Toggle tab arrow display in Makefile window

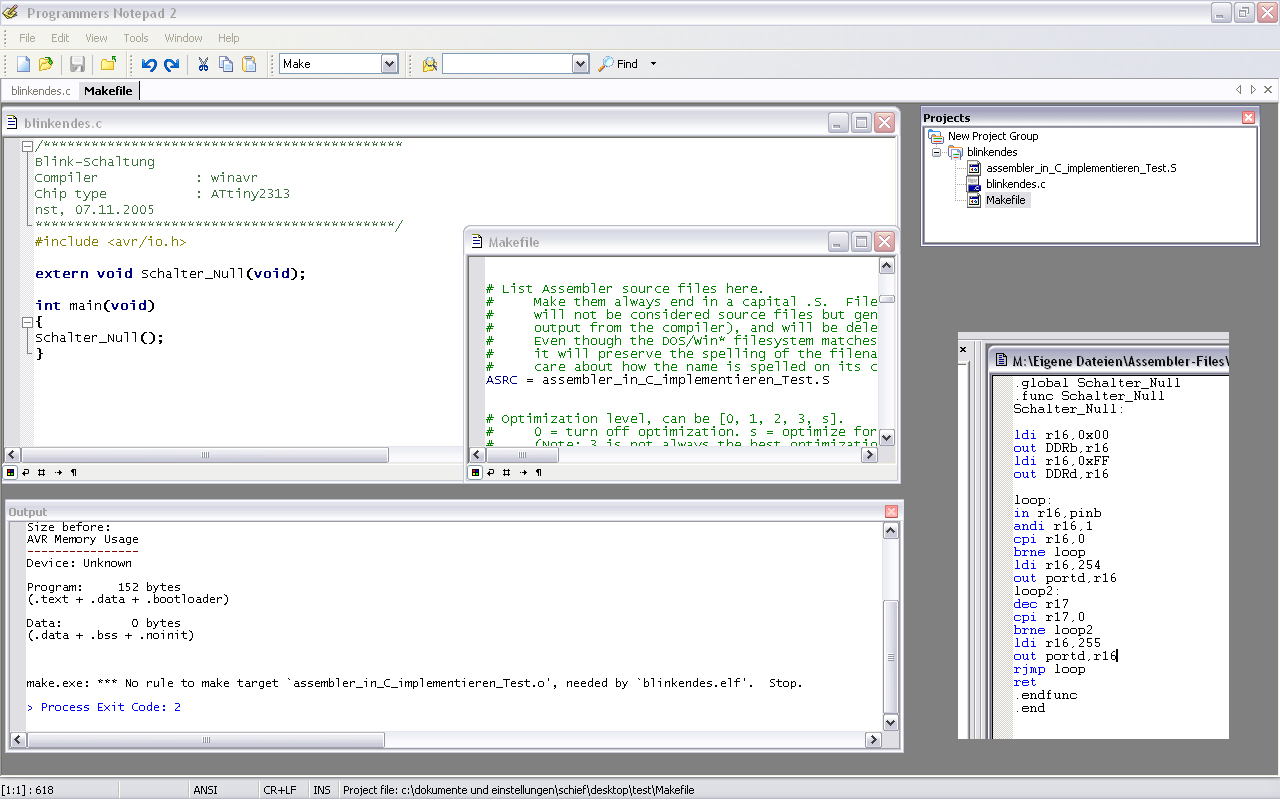pos(523,472)
